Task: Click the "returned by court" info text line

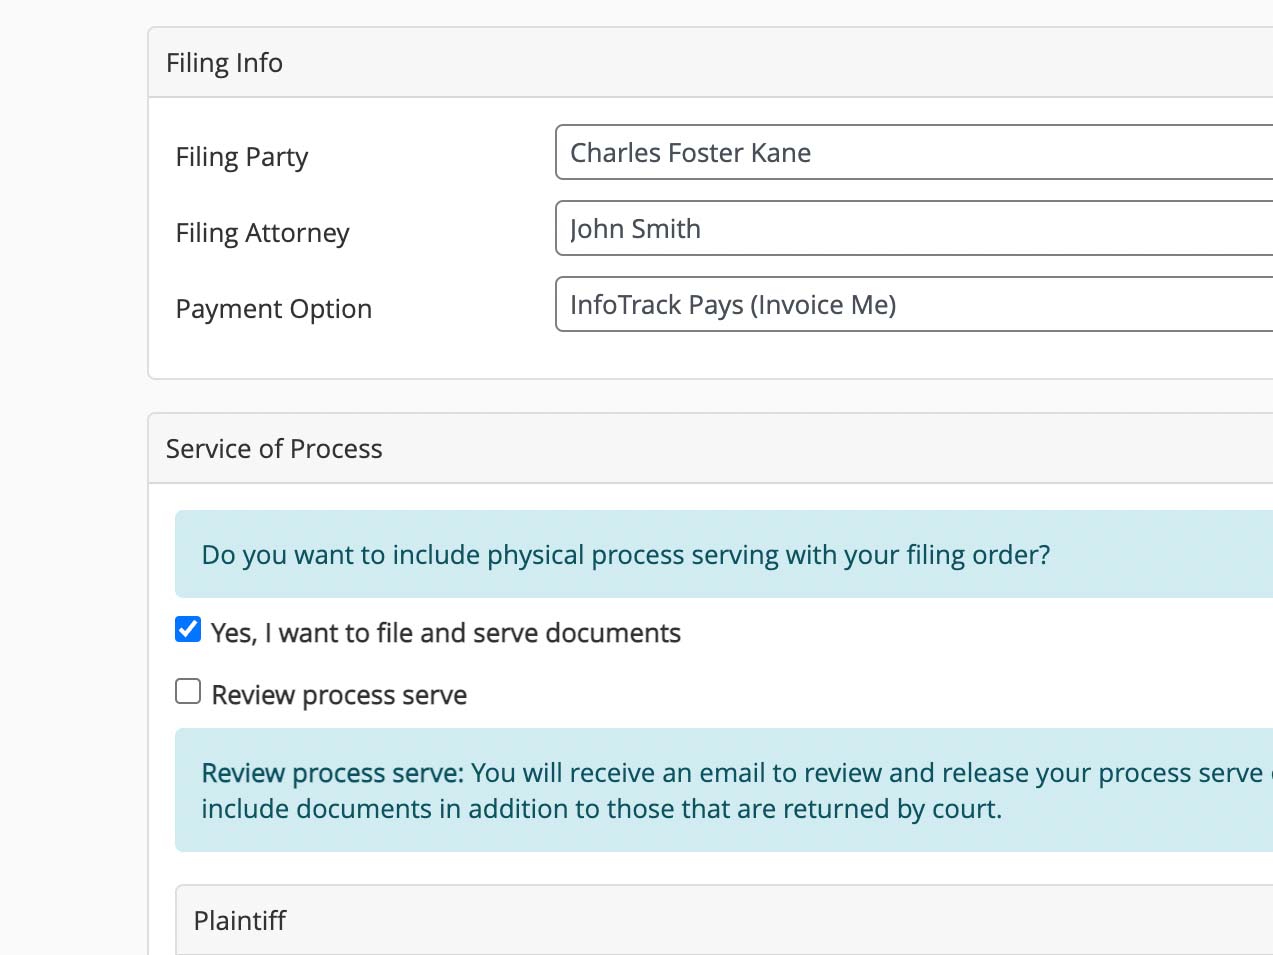Action: click(x=601, y=809)
